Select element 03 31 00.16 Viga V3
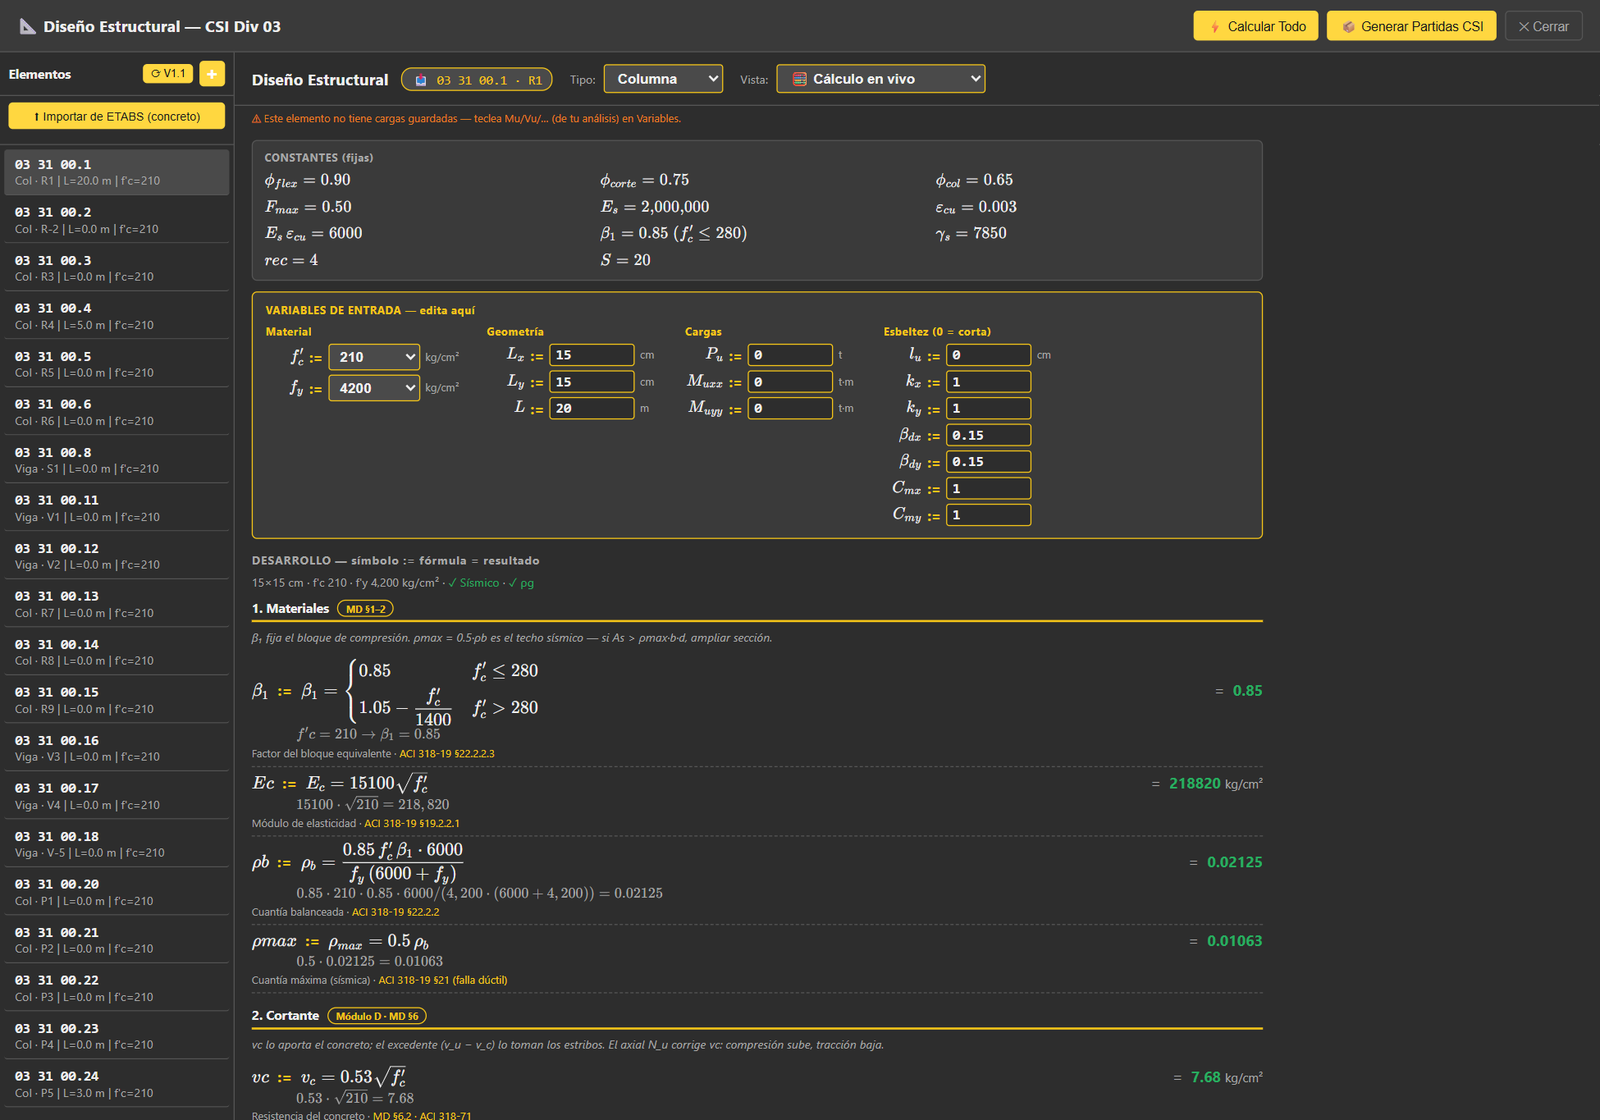Image resolution: width=1600 pixels, height=1120 pixels. click(117, 748)
